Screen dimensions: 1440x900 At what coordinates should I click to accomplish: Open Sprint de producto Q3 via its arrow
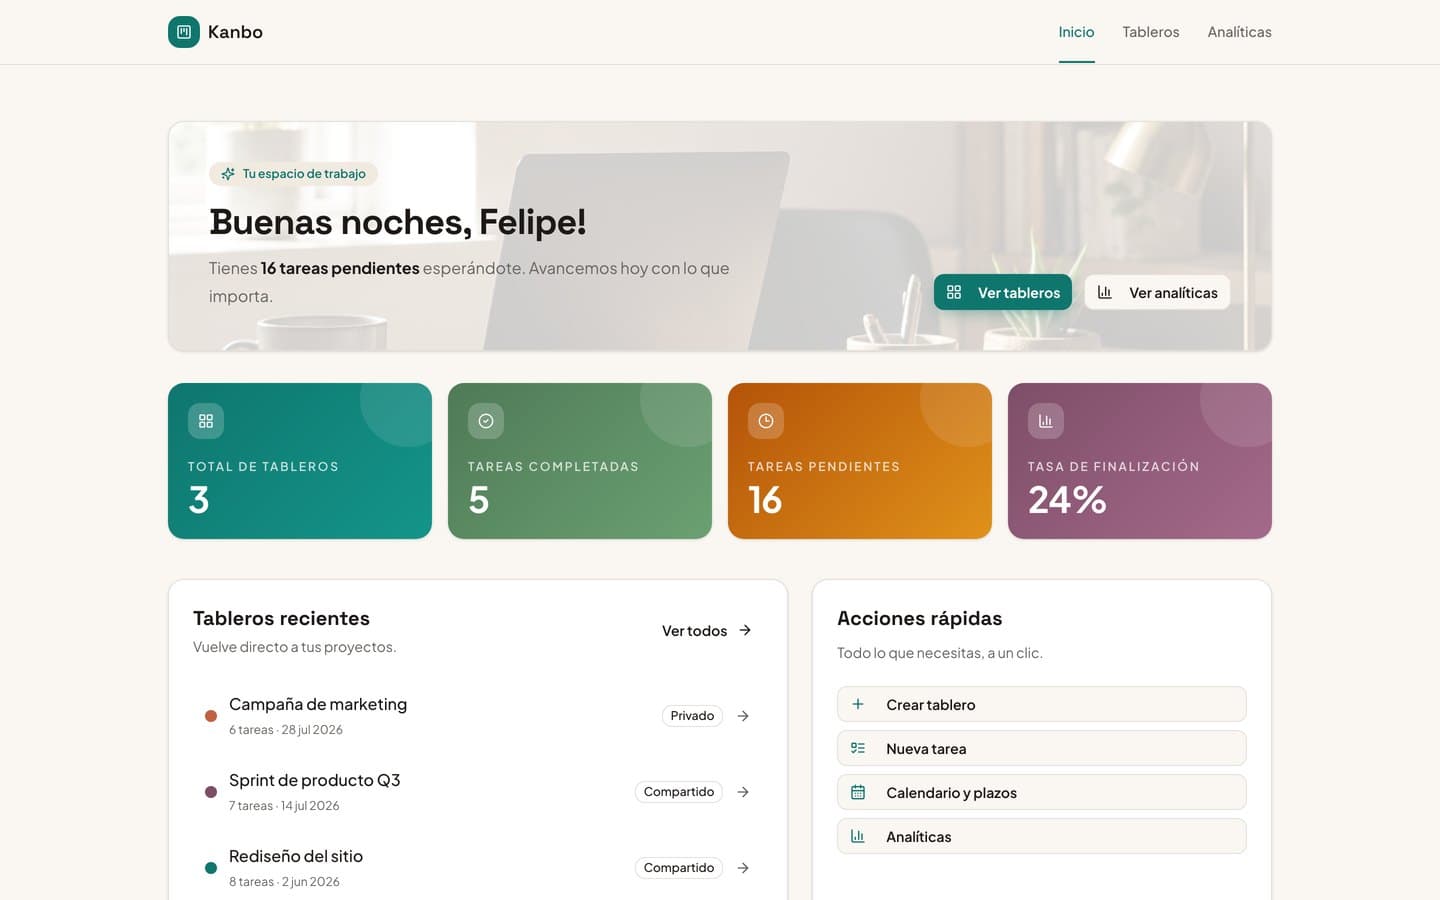pos(743,792)
